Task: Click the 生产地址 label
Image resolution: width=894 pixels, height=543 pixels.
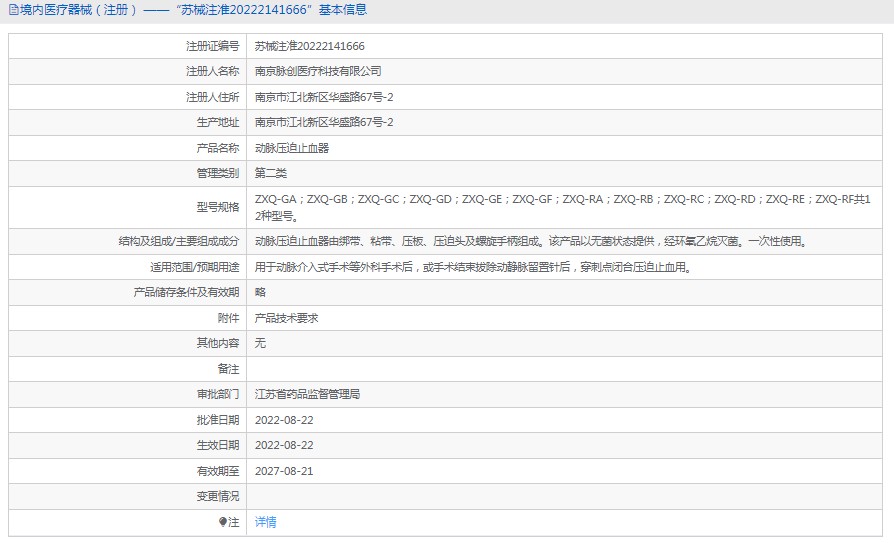Action: 218,122
